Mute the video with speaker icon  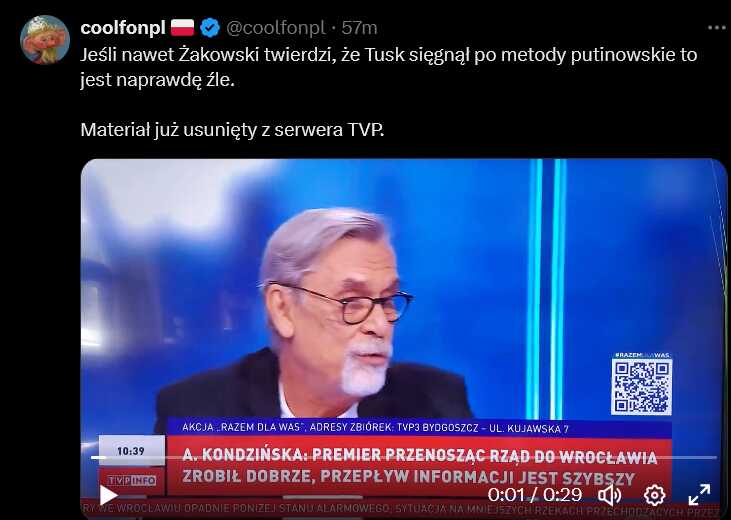609,495
